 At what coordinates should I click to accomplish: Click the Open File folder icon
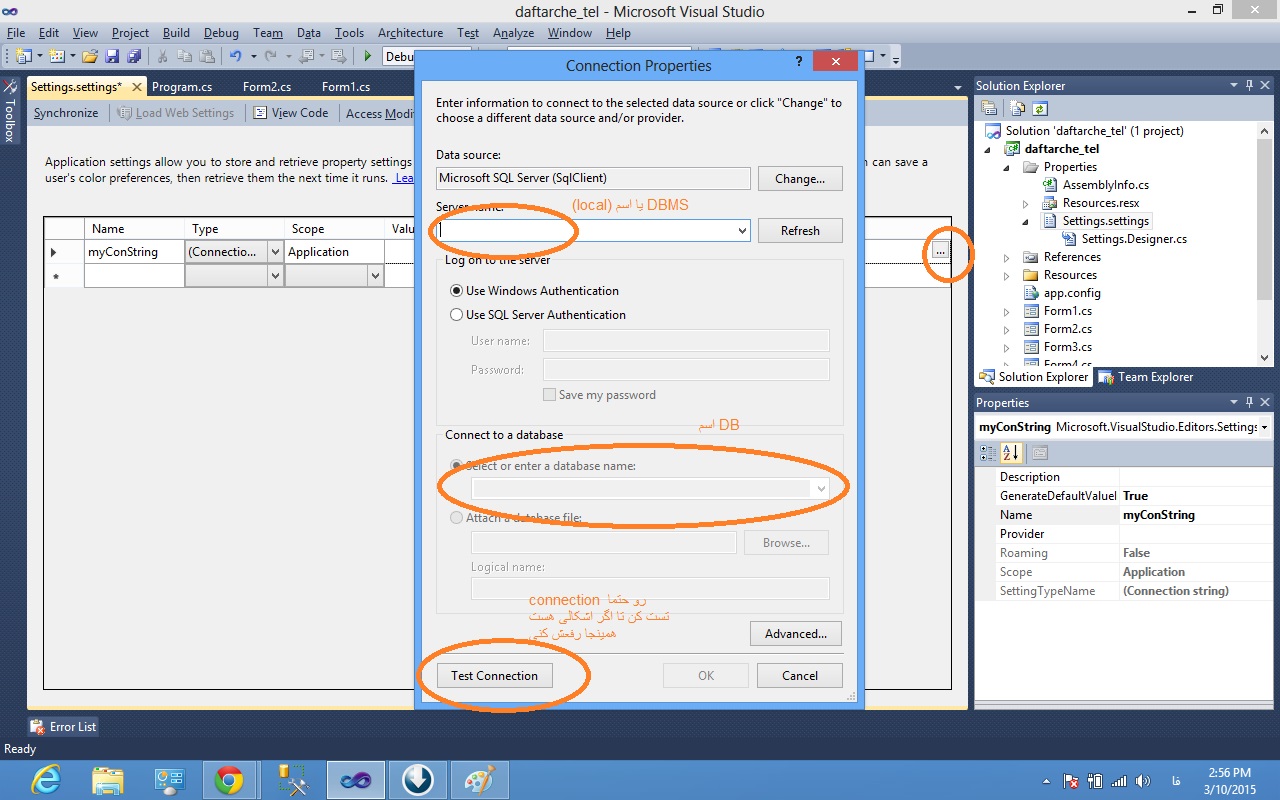(90, 57)
